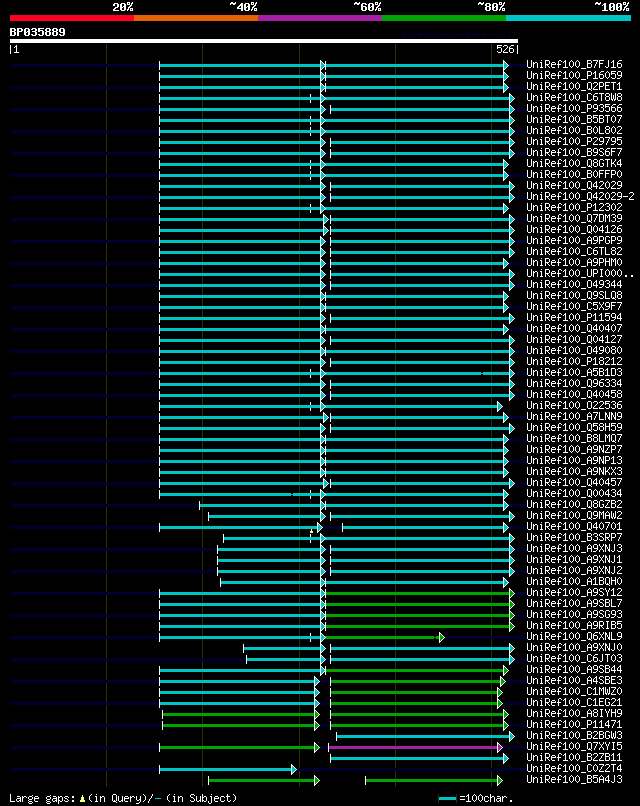
Task: Click the purple alignment bar for Q7XYI5
Action: [x=414, y=747]
